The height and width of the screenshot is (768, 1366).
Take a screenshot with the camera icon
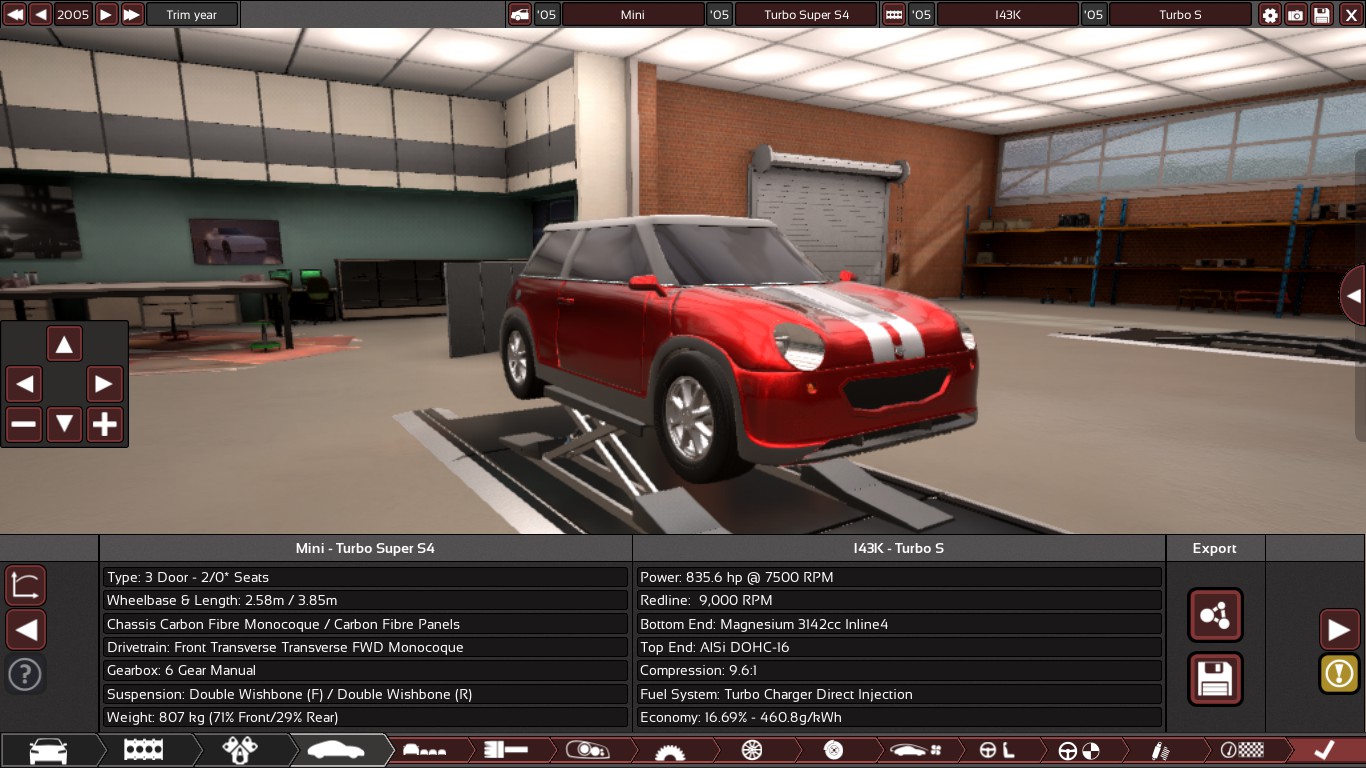click(x=1296, y=14)
